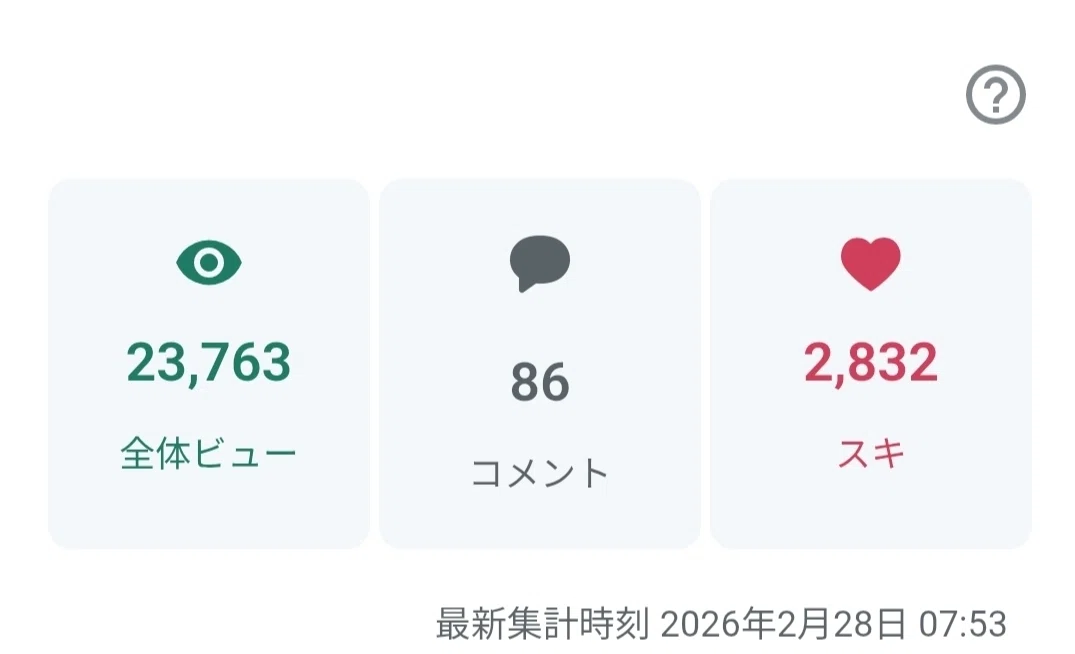Screen dimensions: 1075x654
Task: Select the 2,832 likes count
Action: [871, 363]
